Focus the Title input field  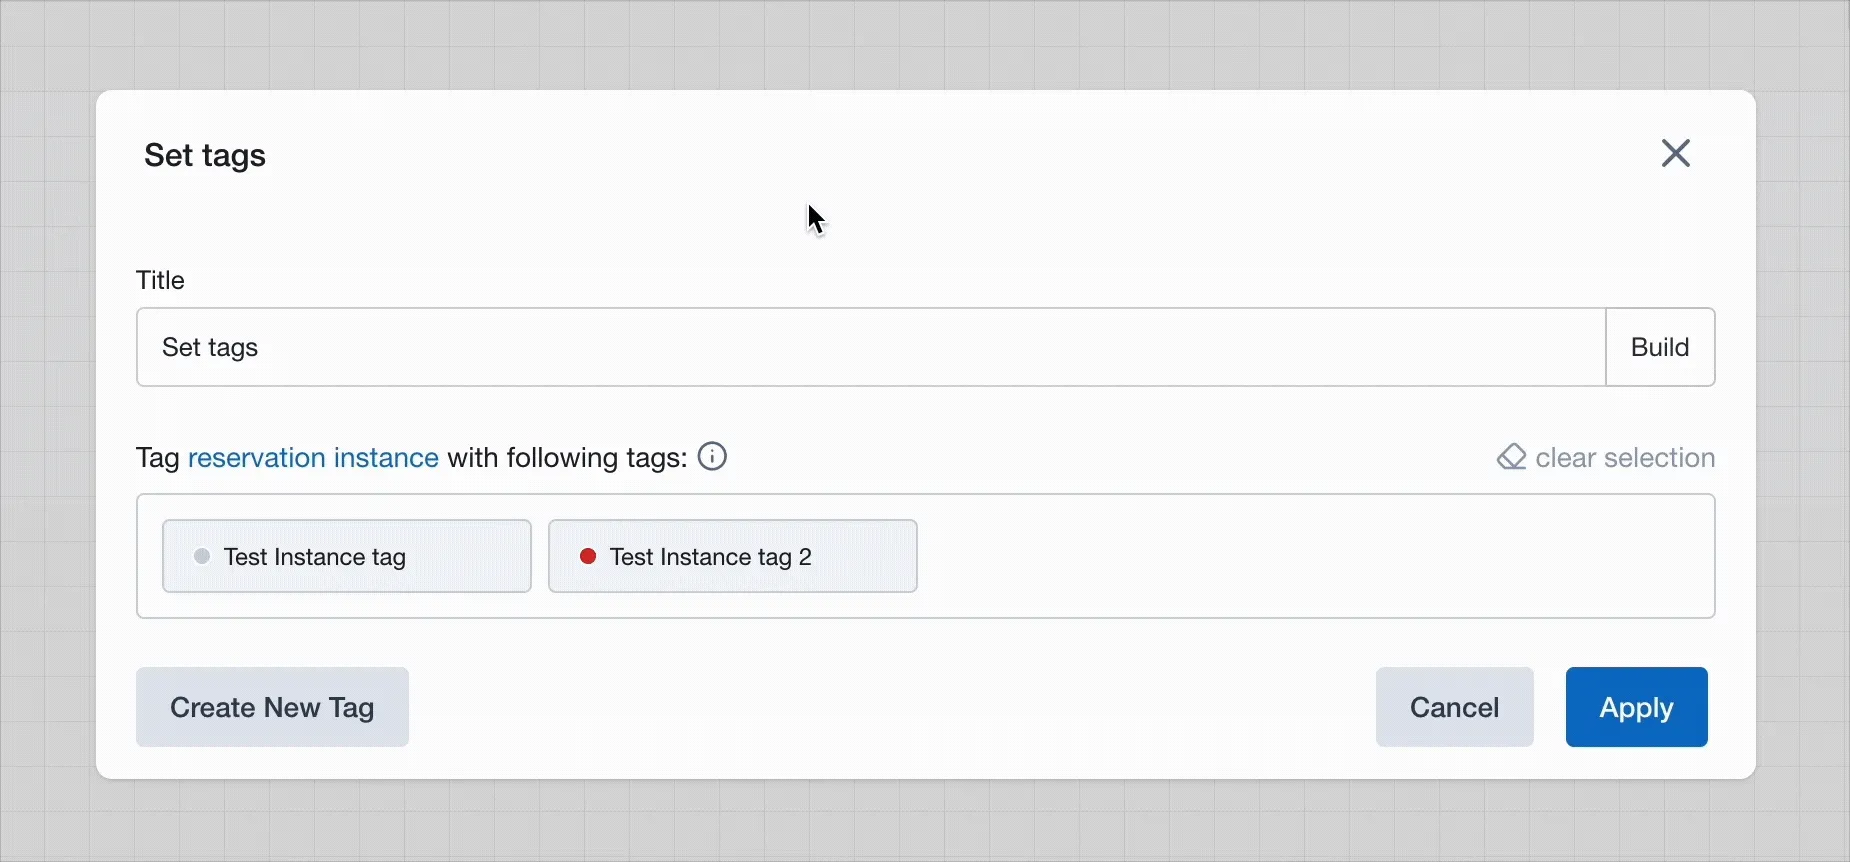(x=871, y=347)
